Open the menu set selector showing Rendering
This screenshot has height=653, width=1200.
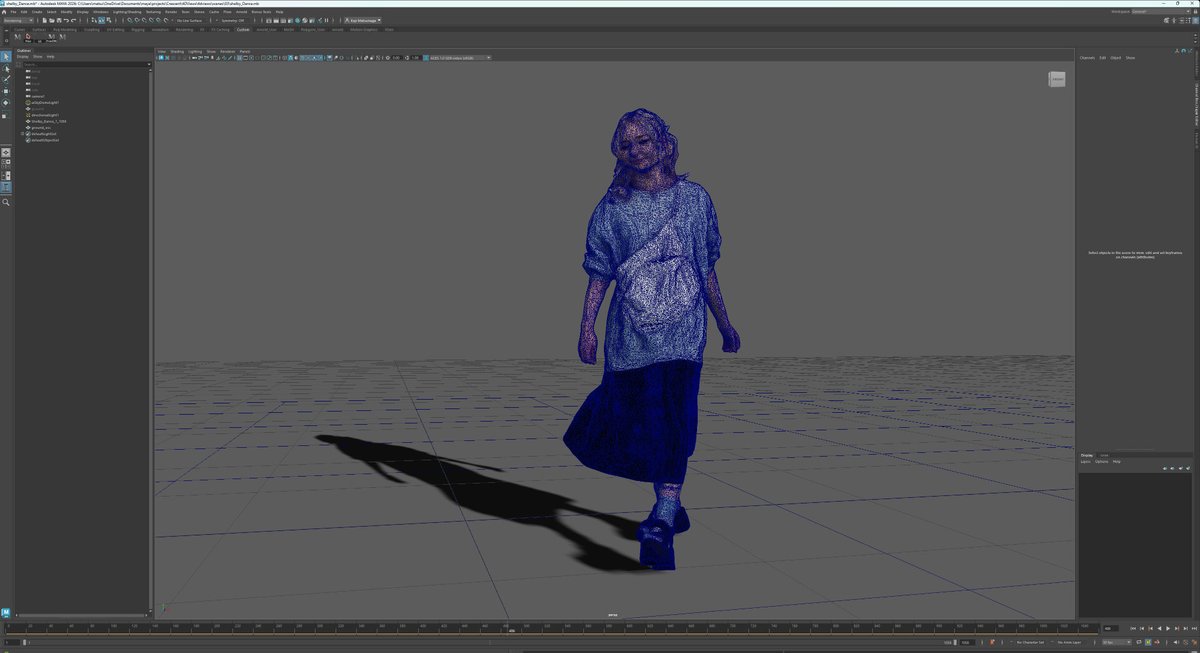[17, 20]
